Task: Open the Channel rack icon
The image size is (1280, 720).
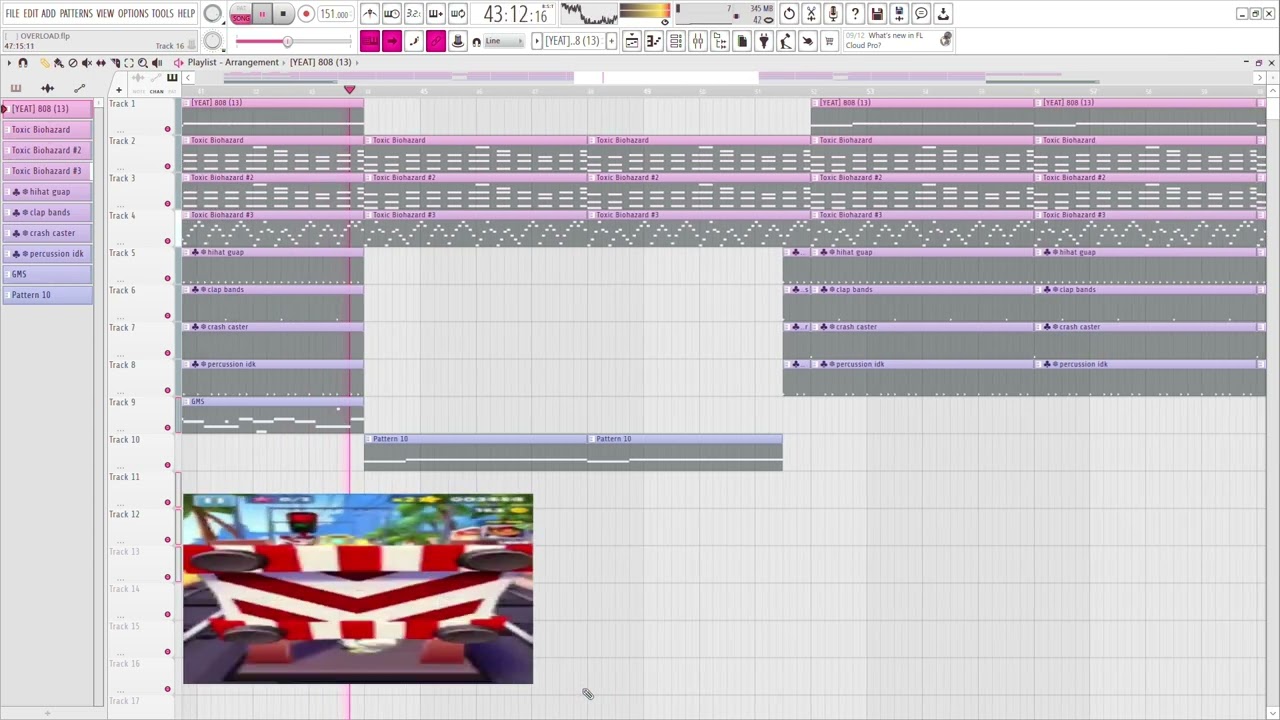Action: point(675,41)
